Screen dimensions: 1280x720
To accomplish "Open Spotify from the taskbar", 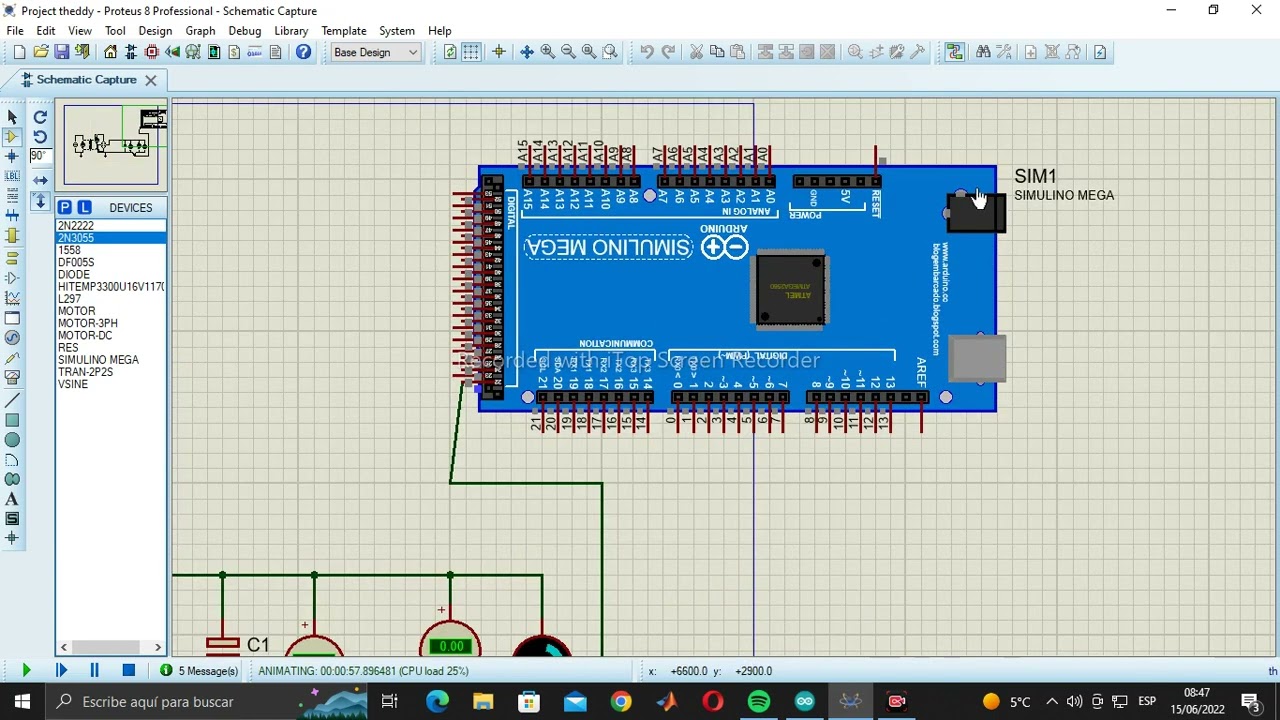I will pos(758,702).
